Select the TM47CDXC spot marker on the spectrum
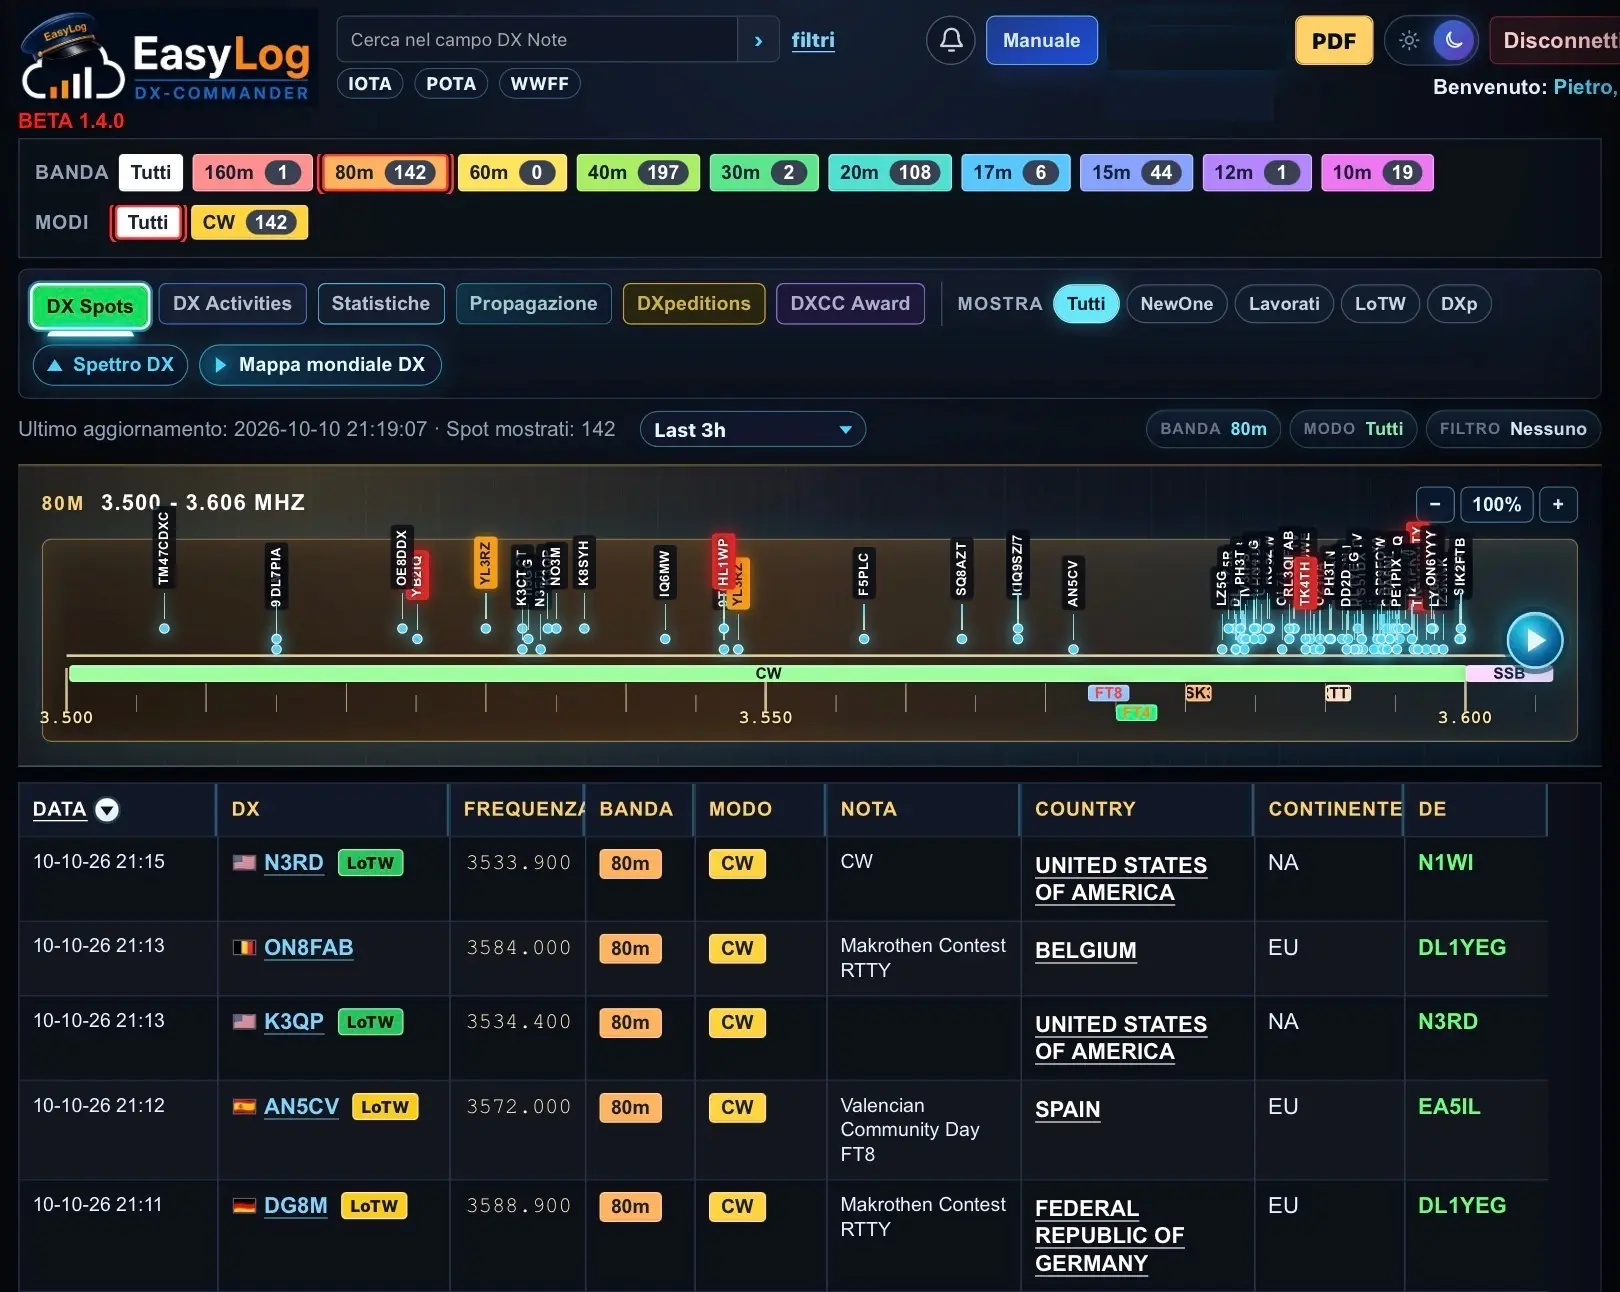Viewport: 1620px width, 1292px height. [164, 550]
